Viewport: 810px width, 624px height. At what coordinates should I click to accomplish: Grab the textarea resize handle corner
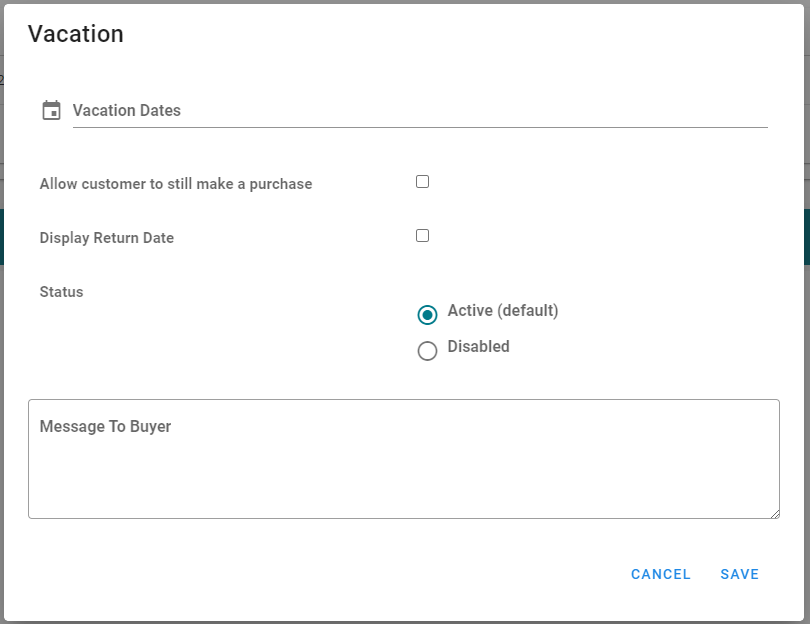point(775,514)
